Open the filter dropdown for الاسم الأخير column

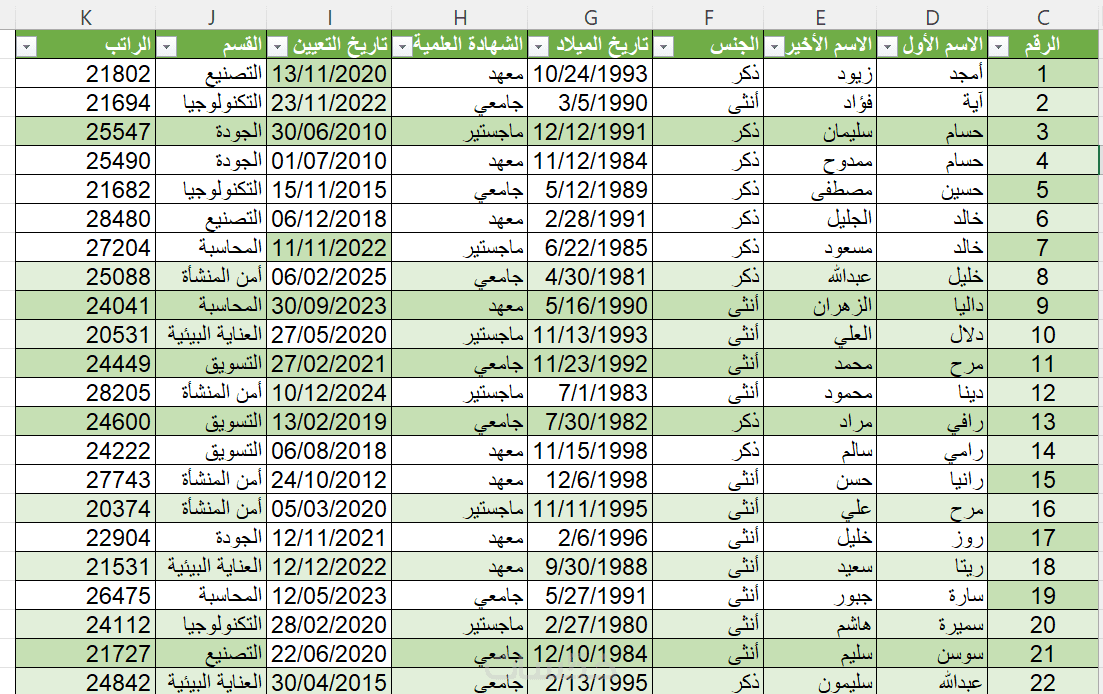coord(774,46)
